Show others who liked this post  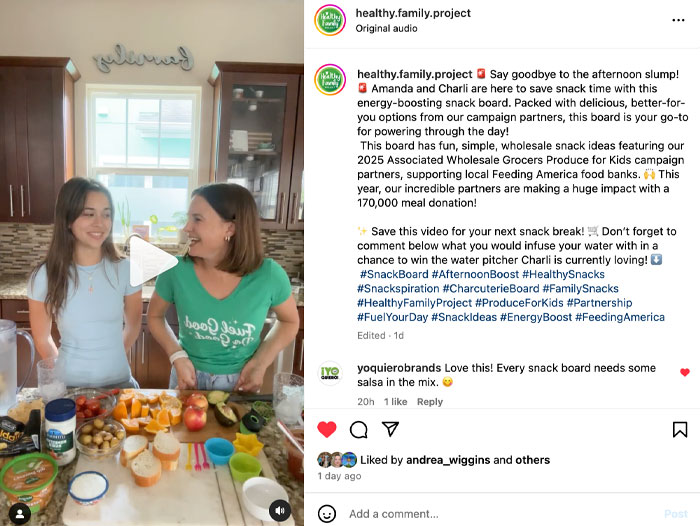coord(532,460)
